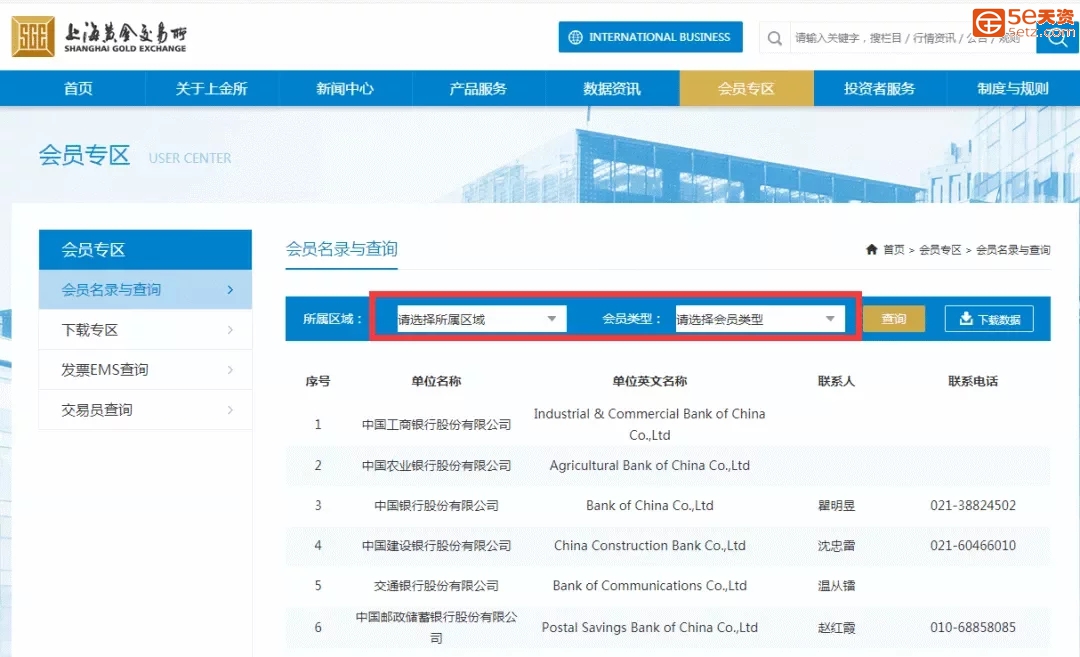The height and width of the screenshot is (657, 1080).
Task: Click contact name 沈忠雷
Action: (x=836, y=545)
